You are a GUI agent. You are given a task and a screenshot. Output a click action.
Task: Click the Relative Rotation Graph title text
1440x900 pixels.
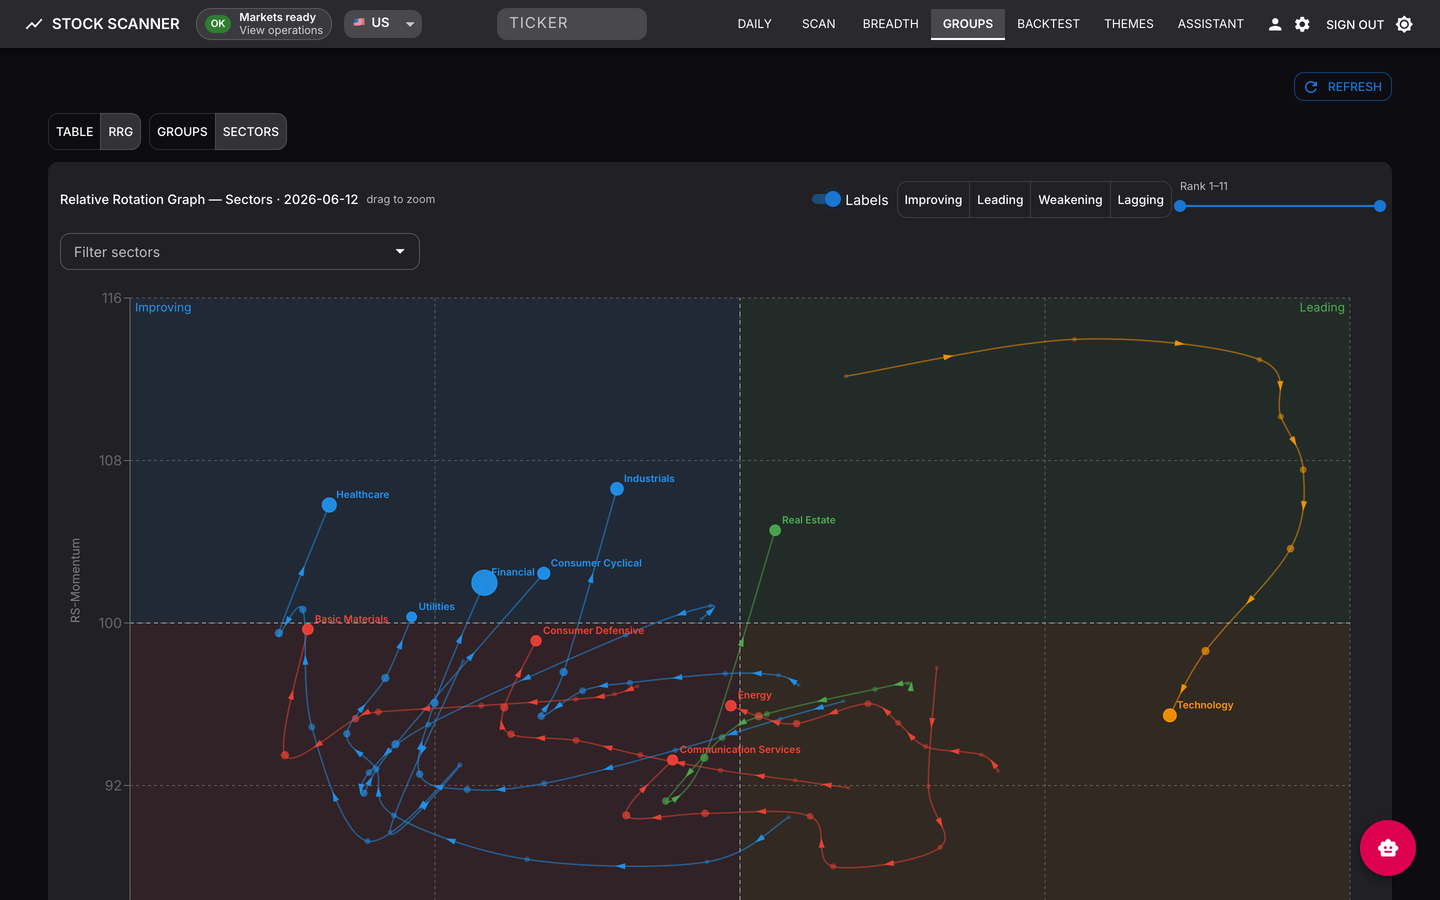(x=209, y=200)
